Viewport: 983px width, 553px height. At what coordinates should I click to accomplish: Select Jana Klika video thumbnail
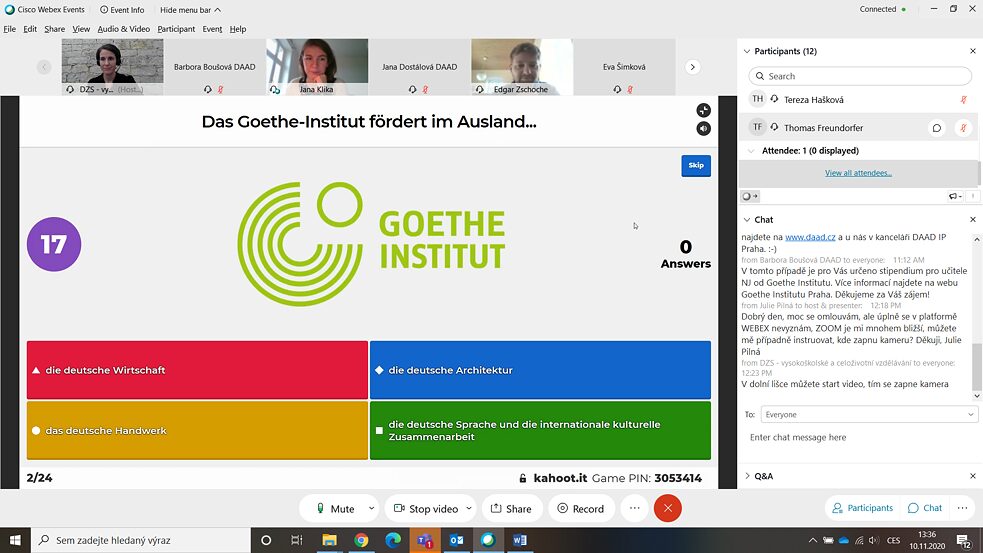click(317, 66)
